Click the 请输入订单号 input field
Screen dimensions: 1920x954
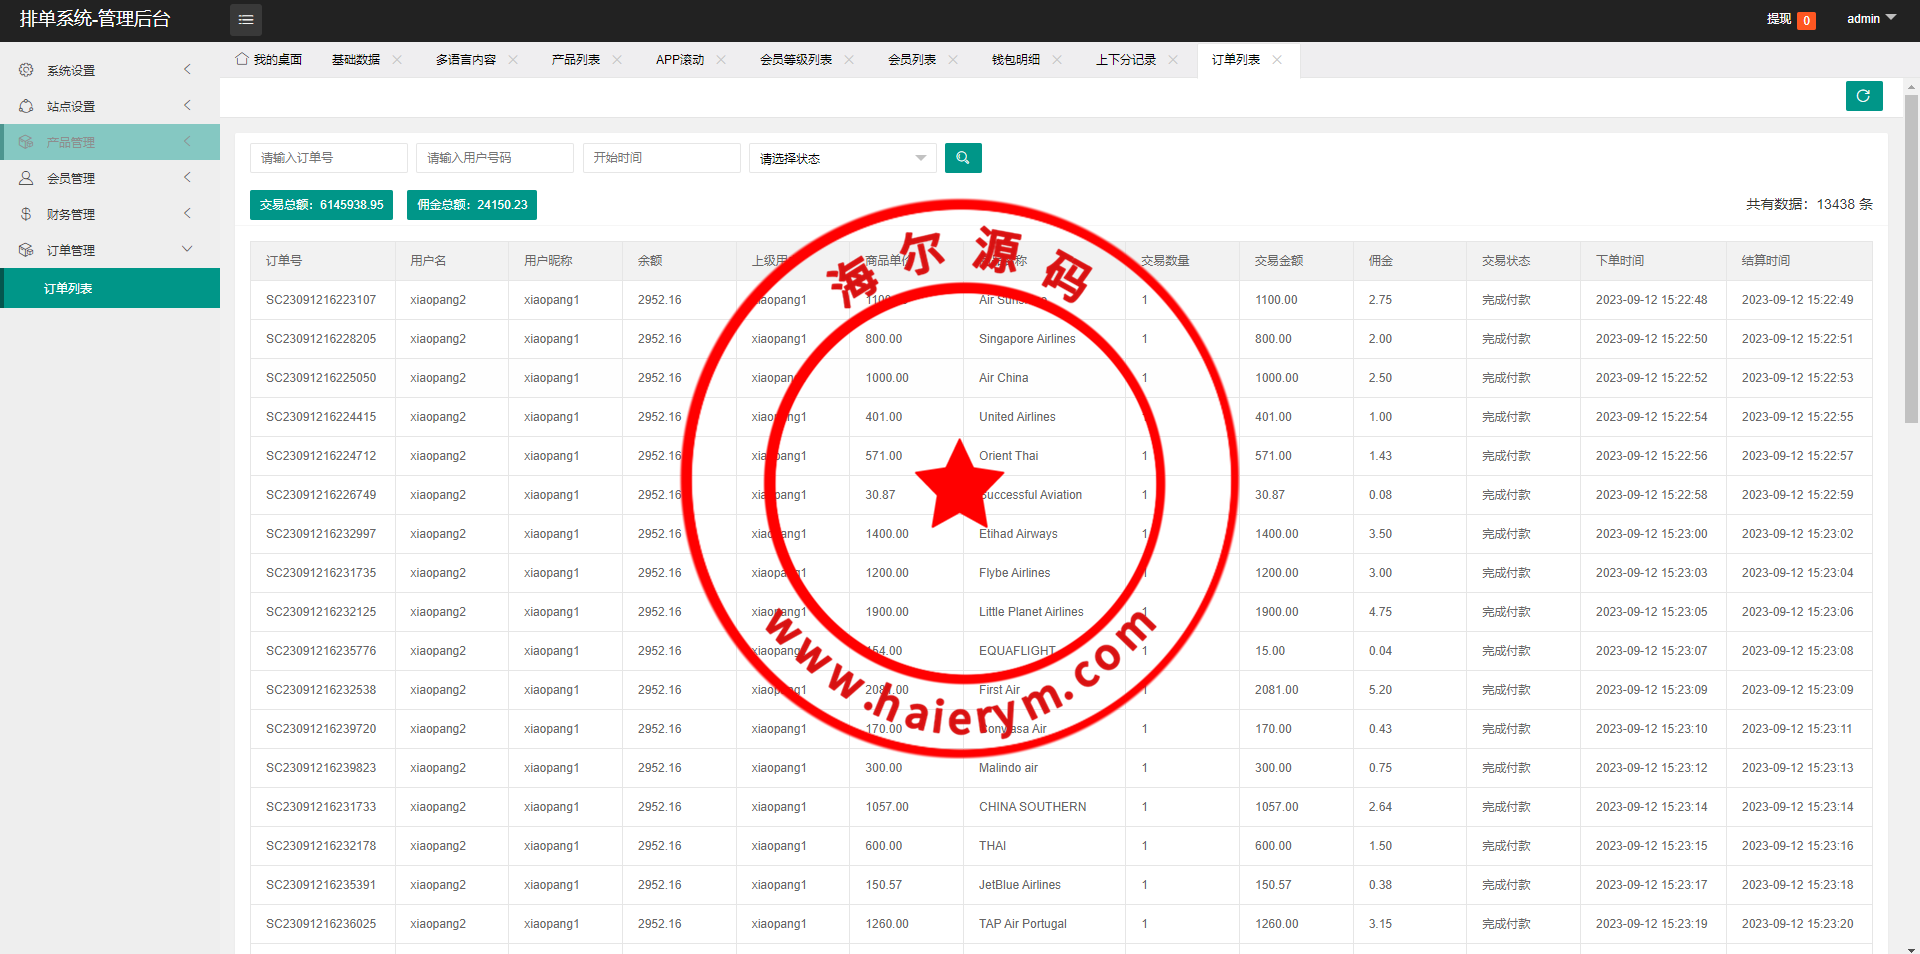(328, 158)
